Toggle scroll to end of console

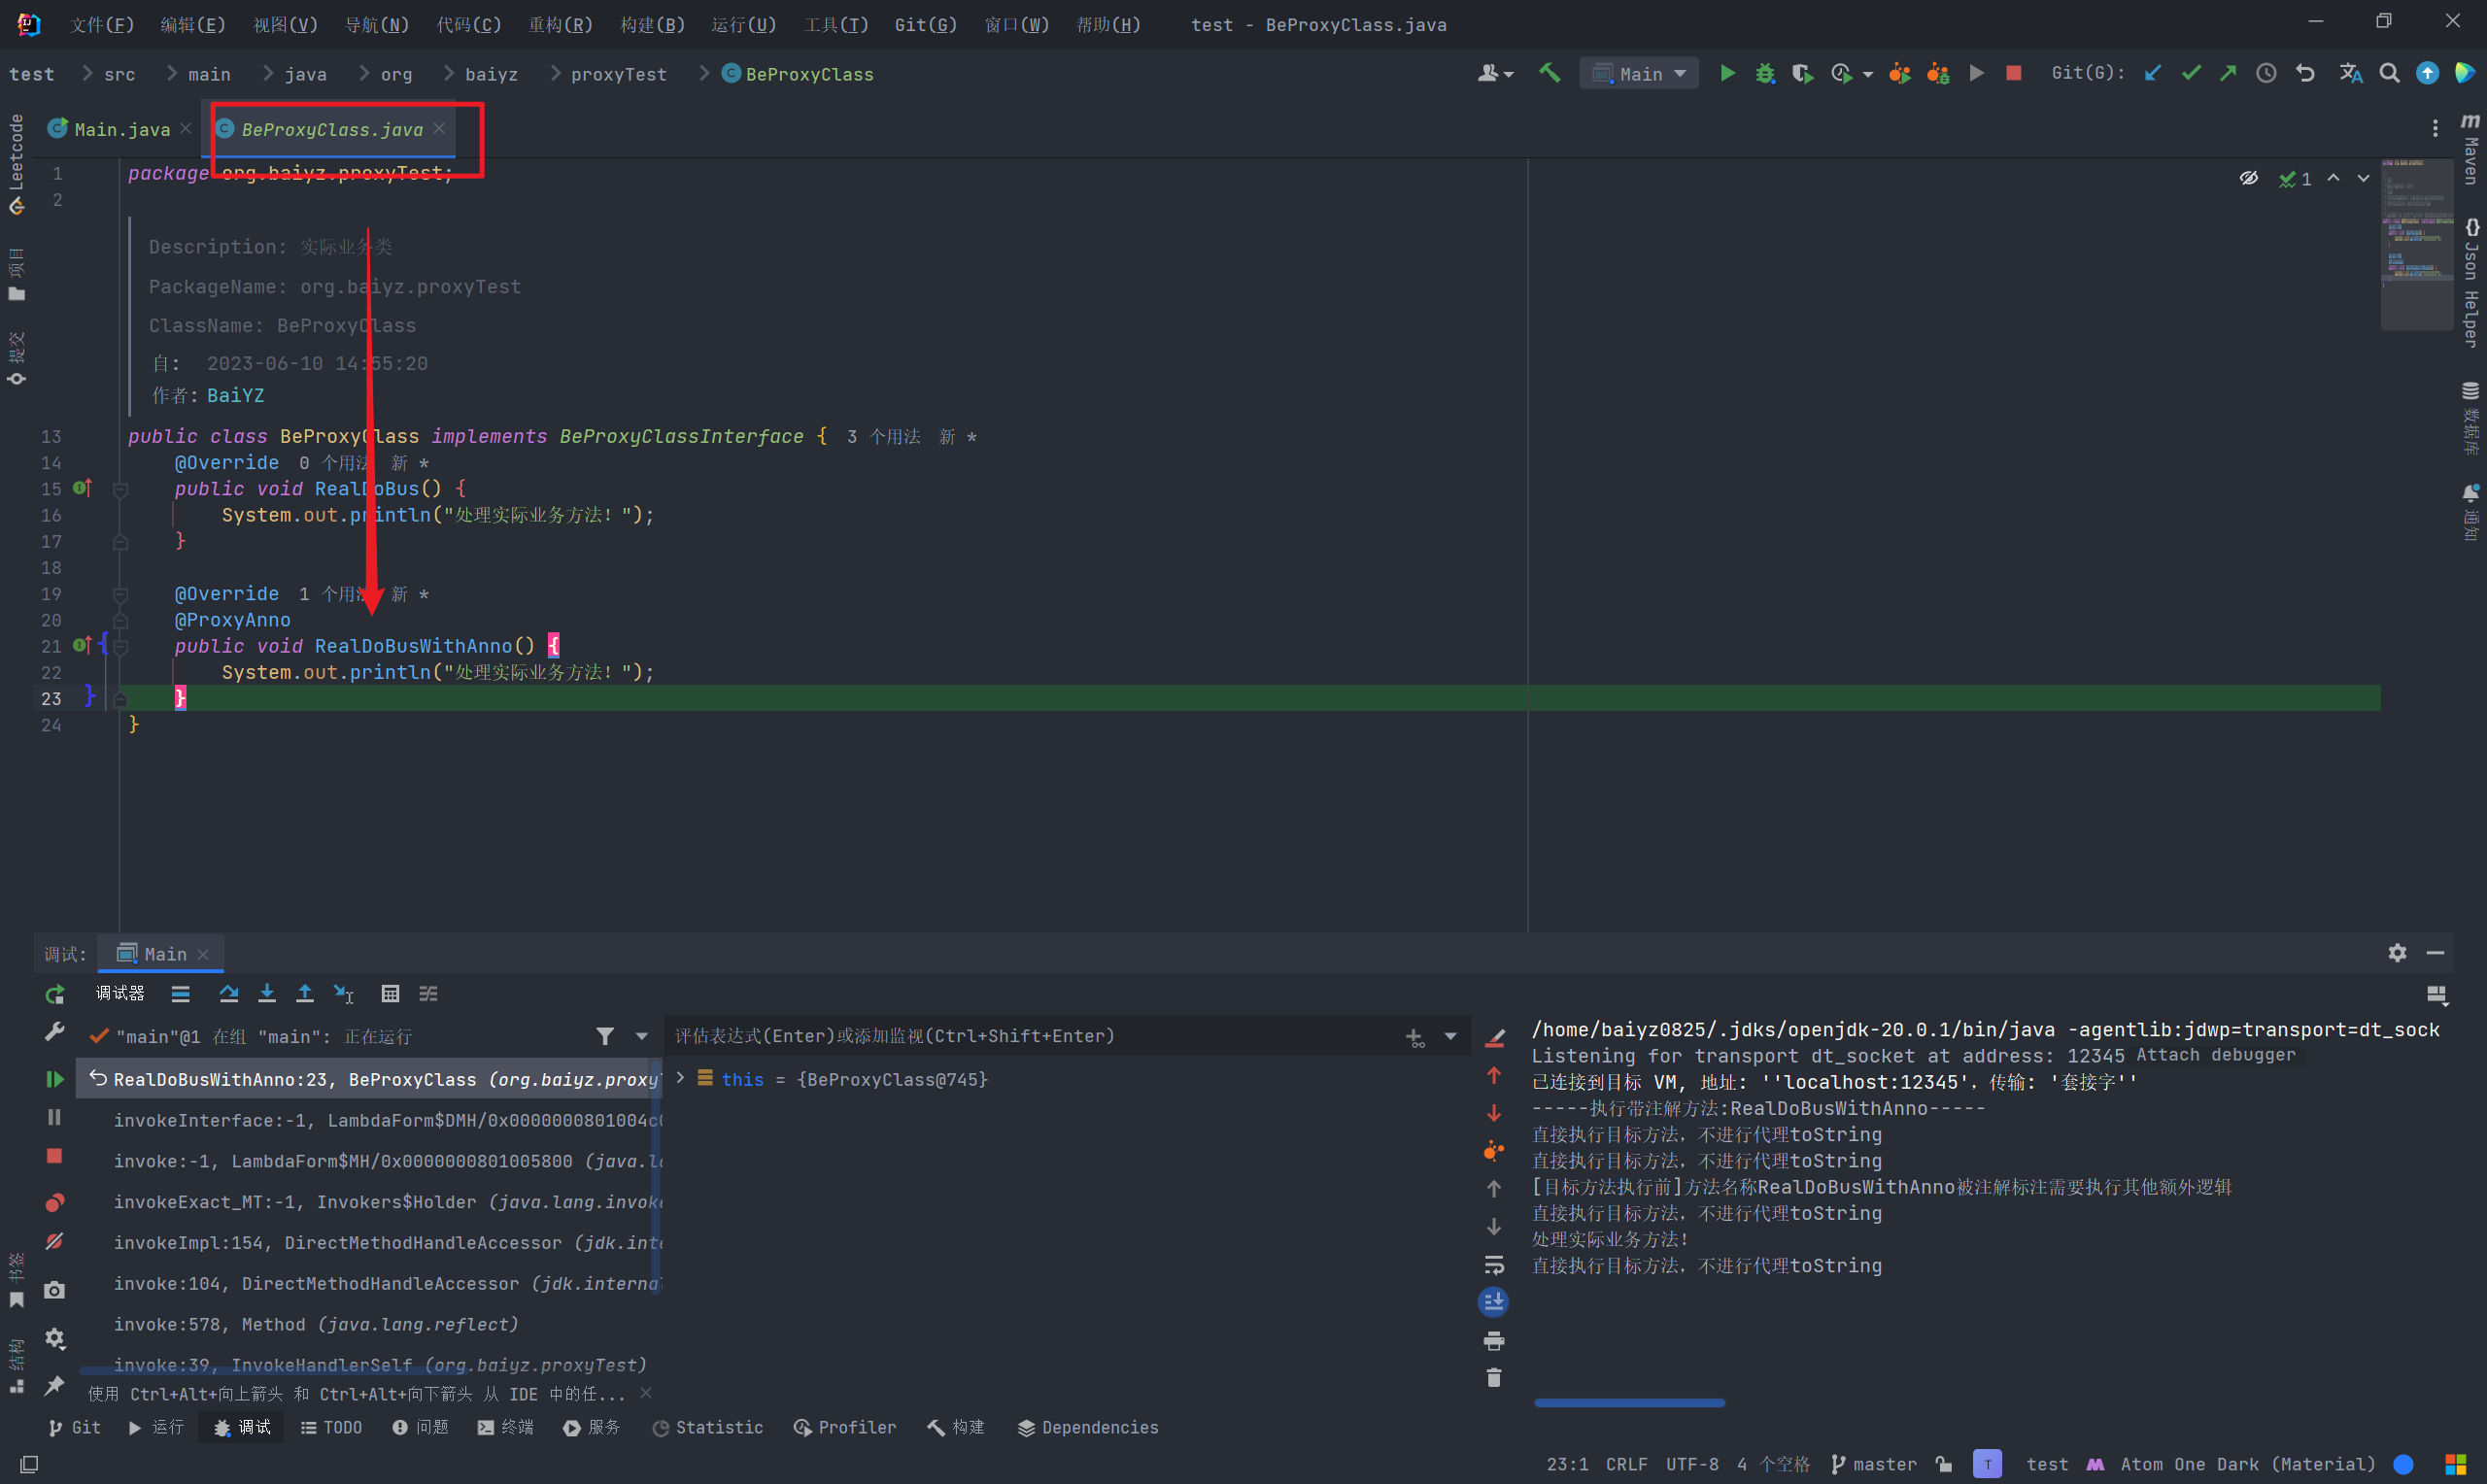1494,1302
